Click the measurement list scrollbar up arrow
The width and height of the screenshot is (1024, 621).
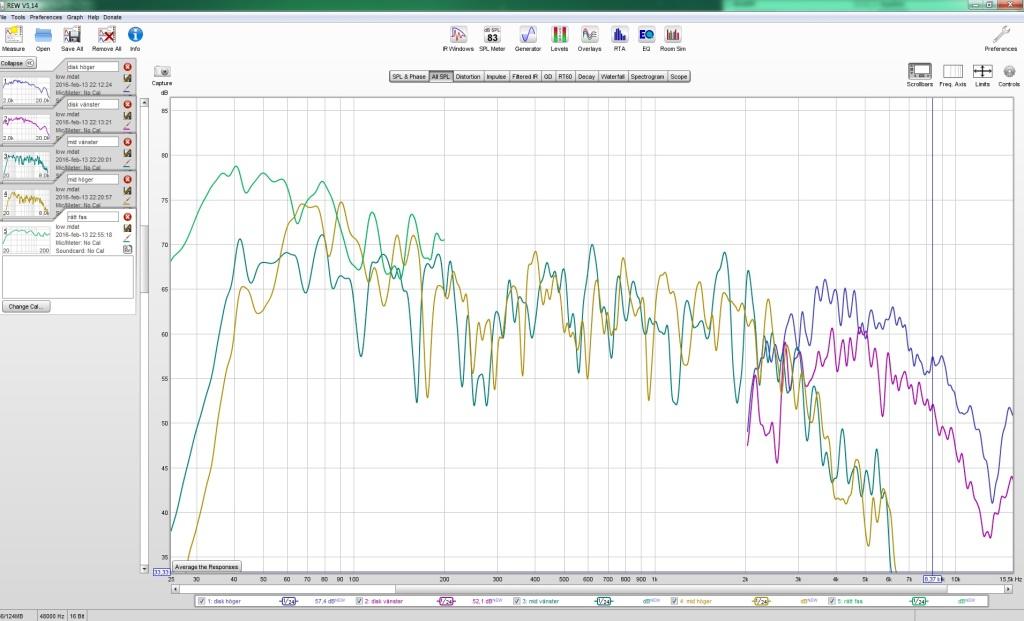(x=144, y=103)
